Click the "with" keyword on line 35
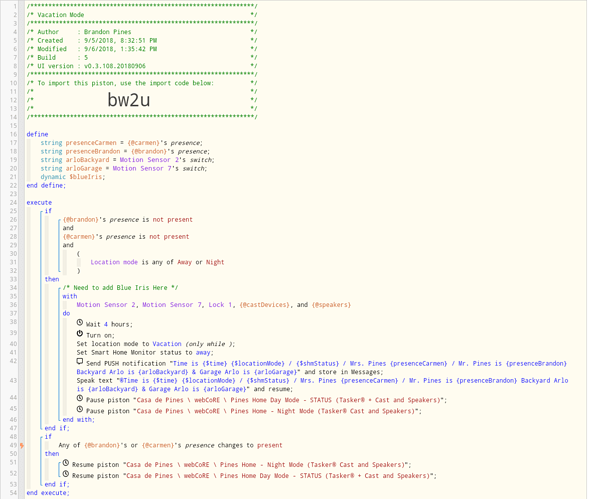 [x=70, y=297]
